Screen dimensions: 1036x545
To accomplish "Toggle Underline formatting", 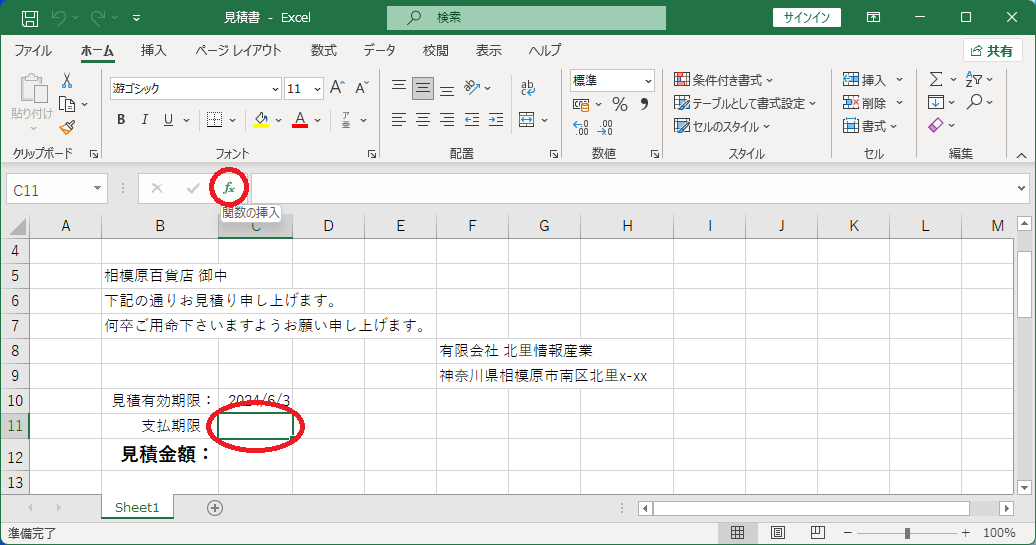I will [x=168, y=120].
